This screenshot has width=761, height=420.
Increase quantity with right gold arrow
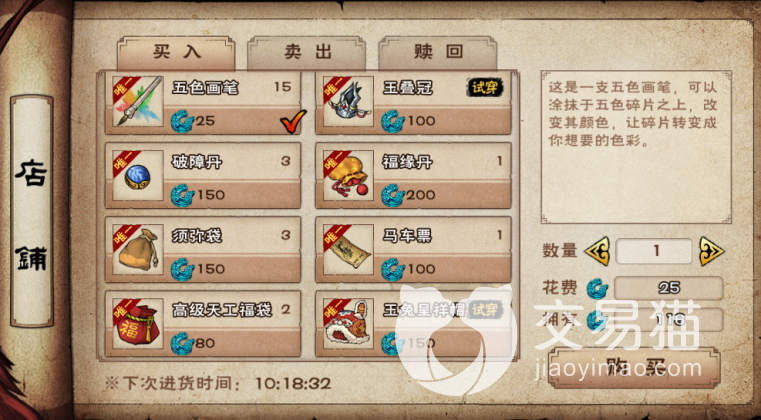(711, 252)
